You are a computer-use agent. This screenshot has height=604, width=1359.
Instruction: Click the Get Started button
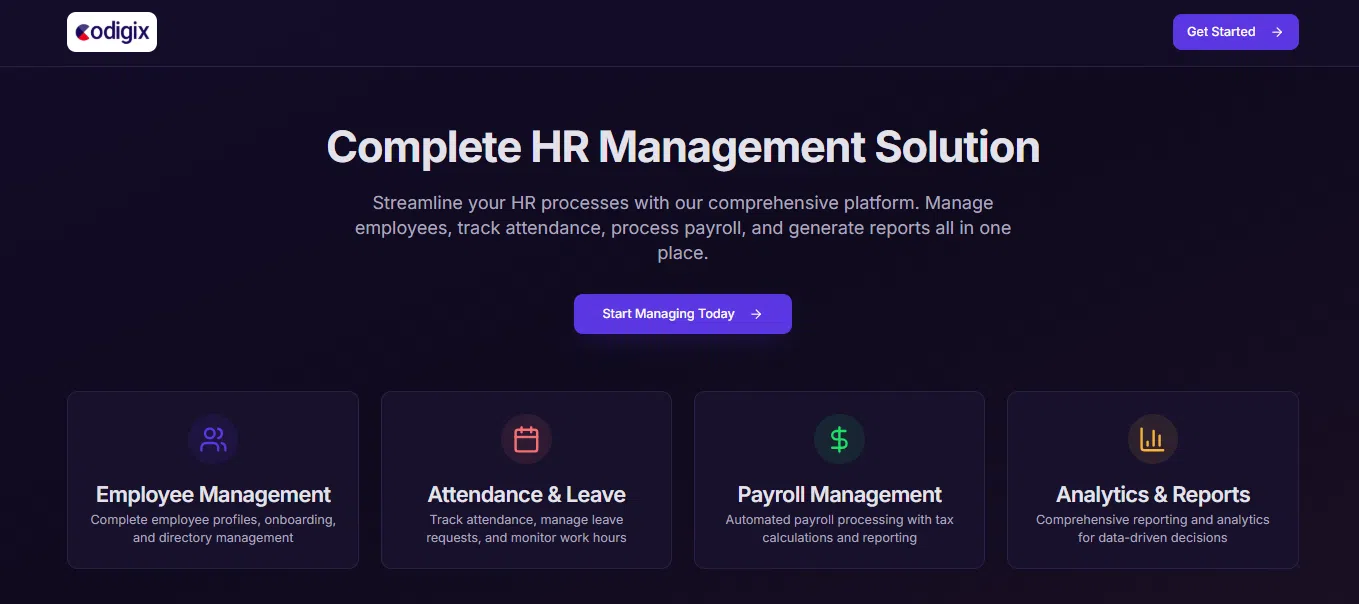click(x=1235, y=31)
